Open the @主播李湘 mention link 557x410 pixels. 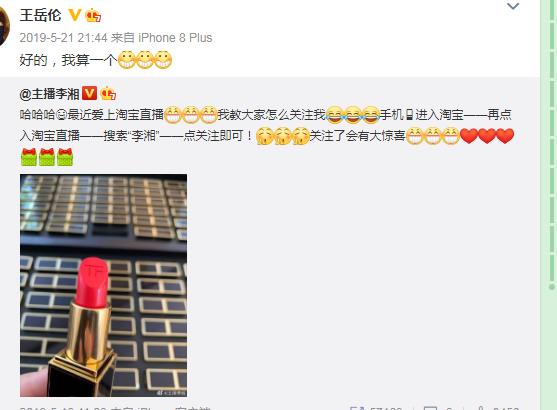click(x=49, y=94)
